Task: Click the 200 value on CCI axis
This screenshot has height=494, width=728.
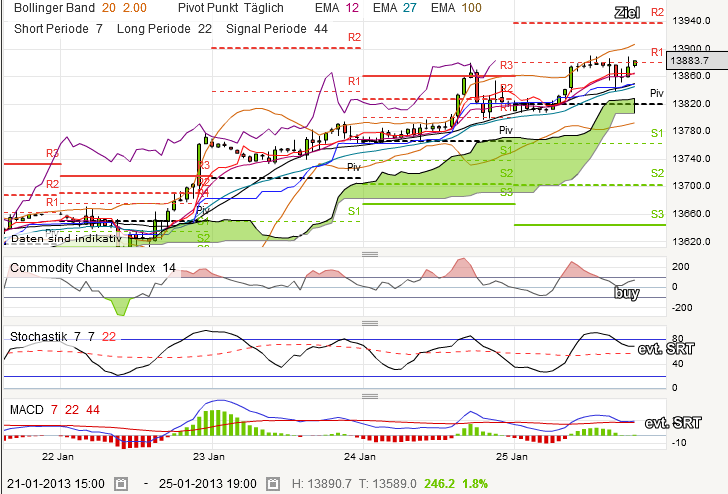Action: [681, 266]
